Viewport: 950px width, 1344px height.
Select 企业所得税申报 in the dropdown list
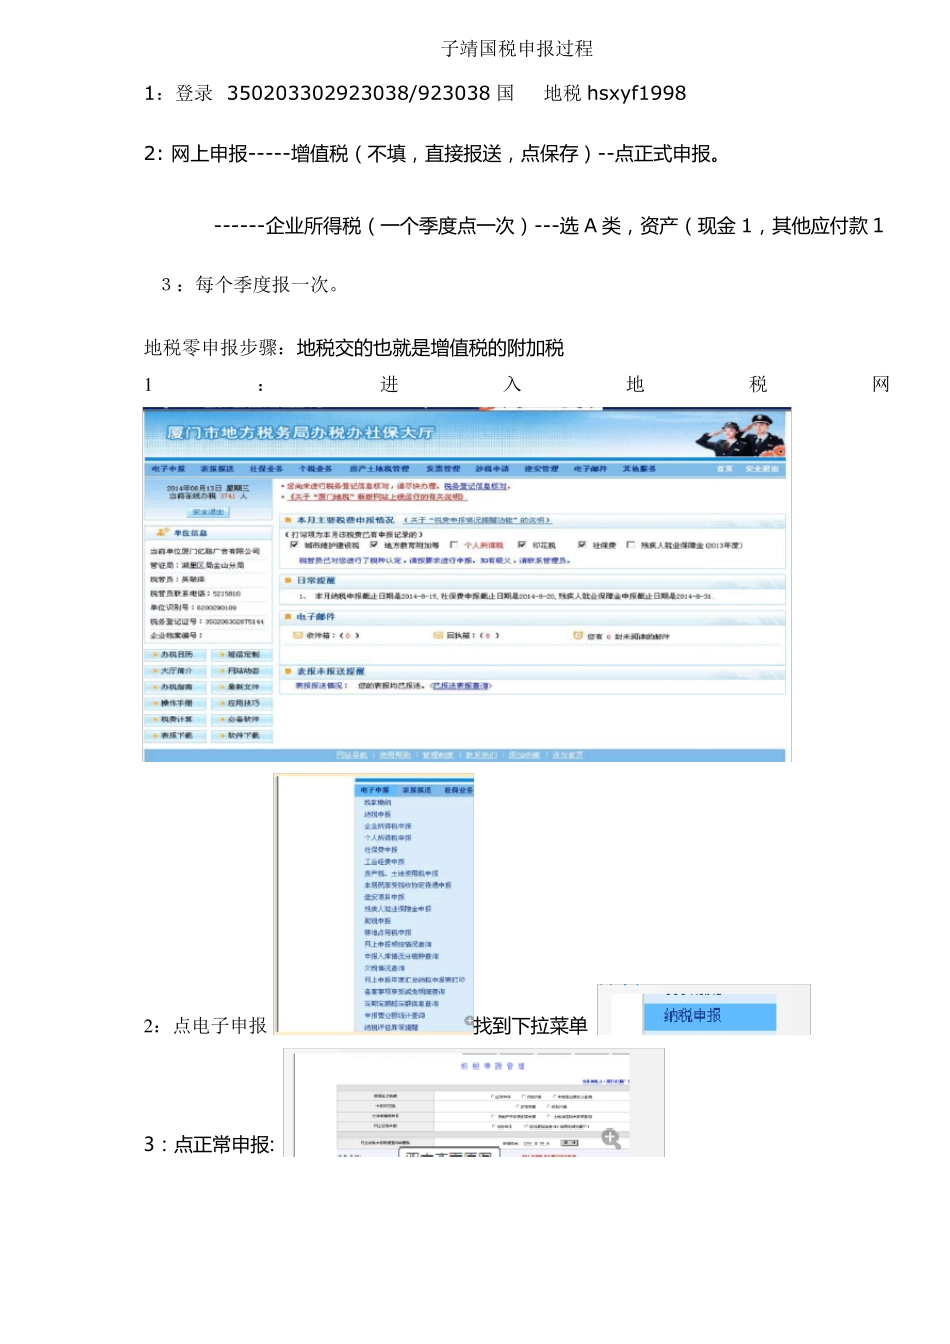pos(388,827)
